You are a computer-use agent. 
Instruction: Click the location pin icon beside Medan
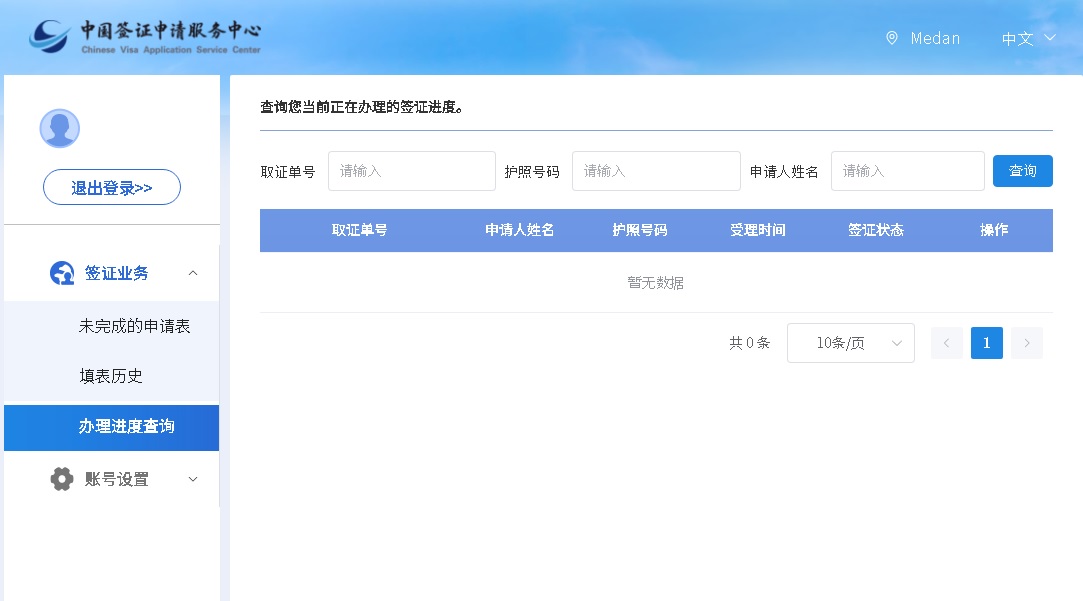tap(892, 38)
